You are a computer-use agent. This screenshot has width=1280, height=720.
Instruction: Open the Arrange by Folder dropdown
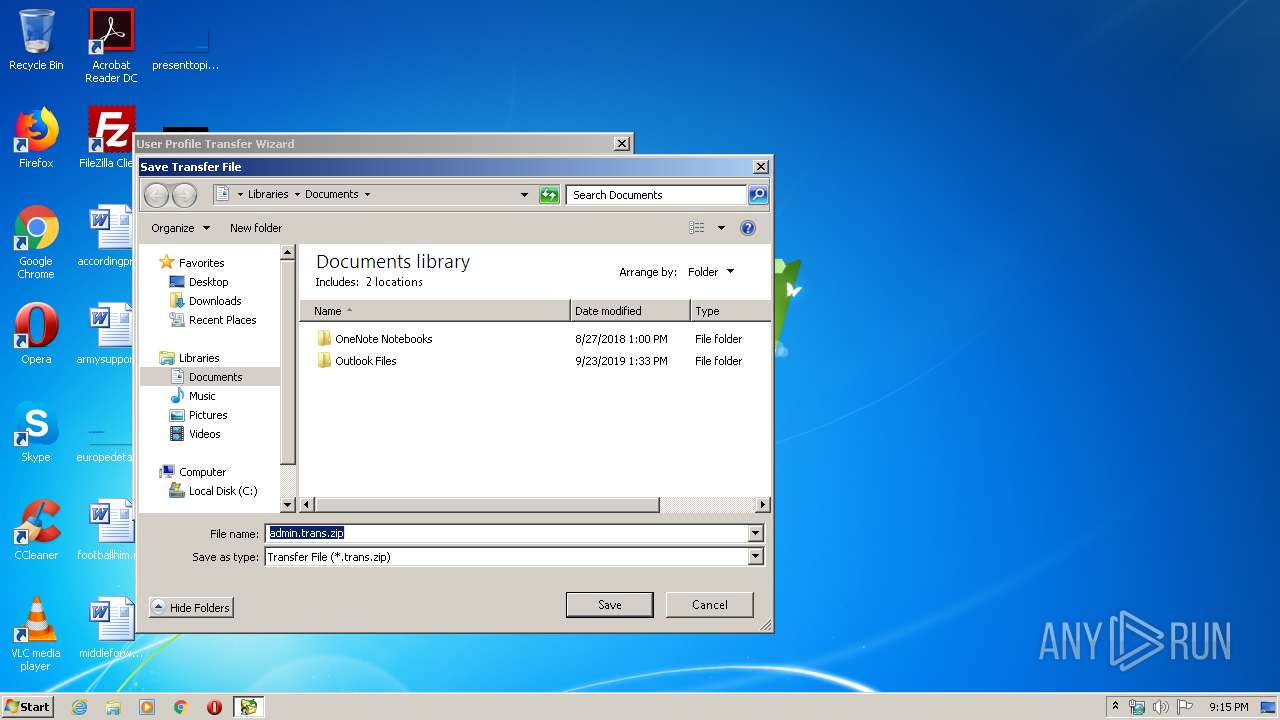coord(711,272)
